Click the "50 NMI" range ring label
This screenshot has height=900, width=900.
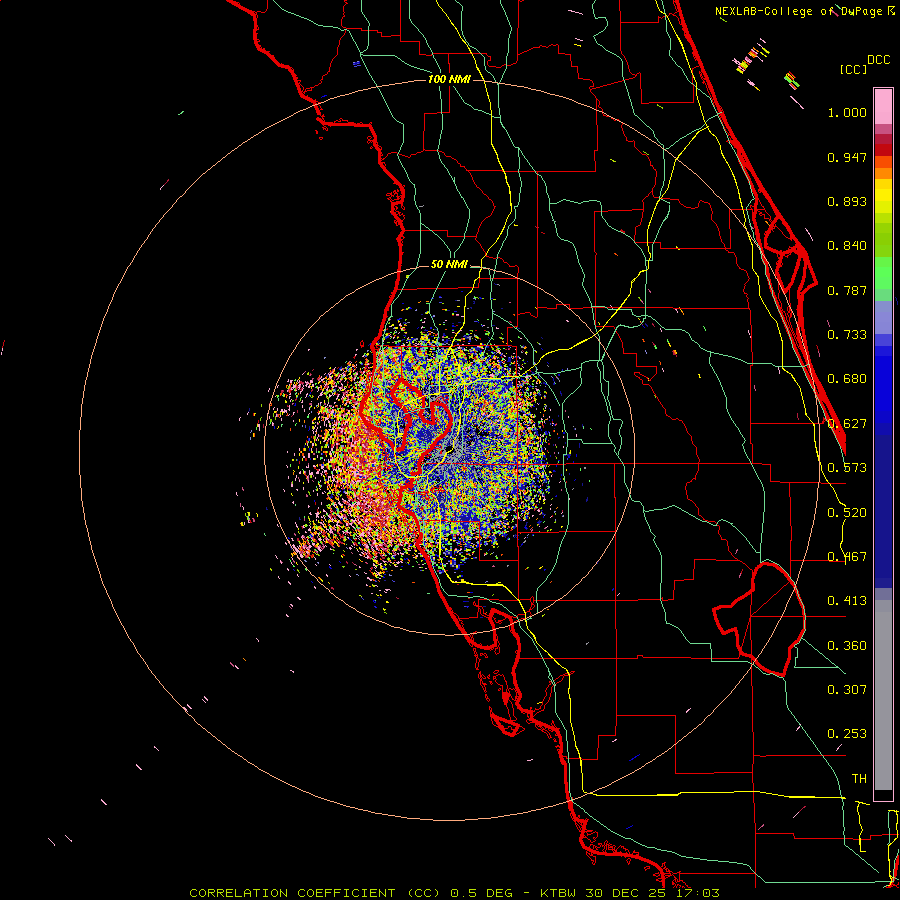pyautogui.click(x=449, y=265)
